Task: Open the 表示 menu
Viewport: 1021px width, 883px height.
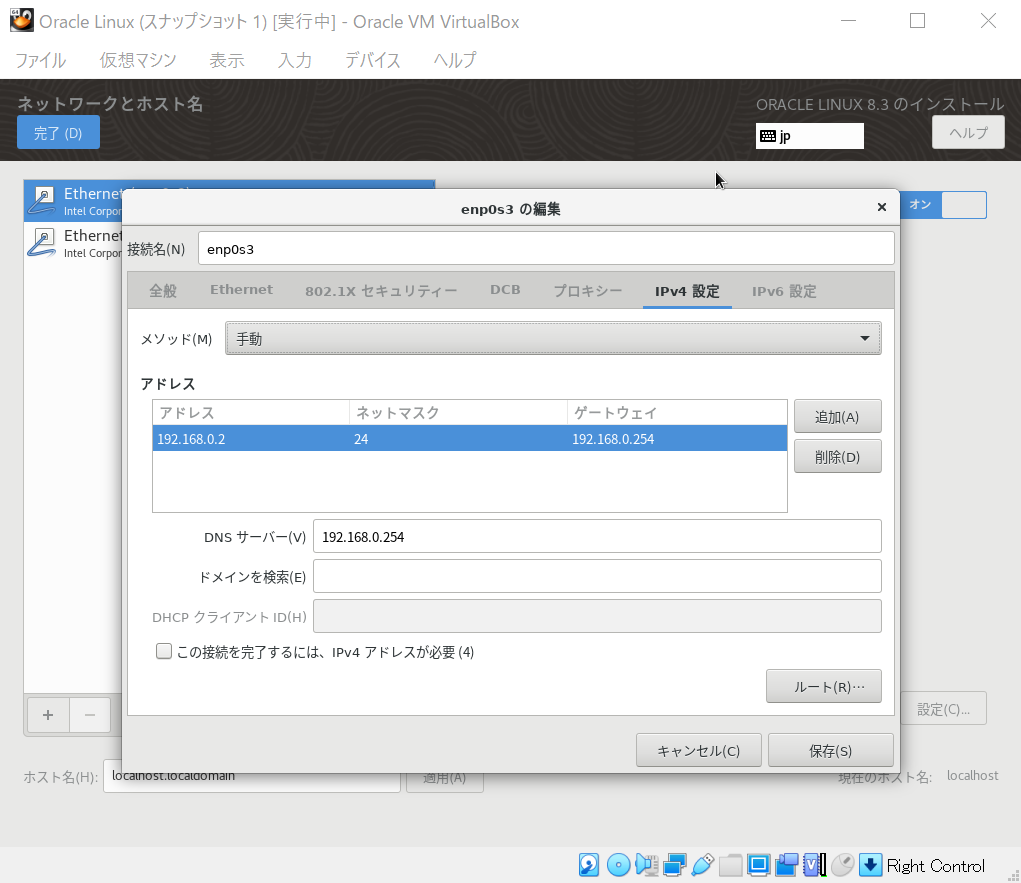Action: point(227,61)
